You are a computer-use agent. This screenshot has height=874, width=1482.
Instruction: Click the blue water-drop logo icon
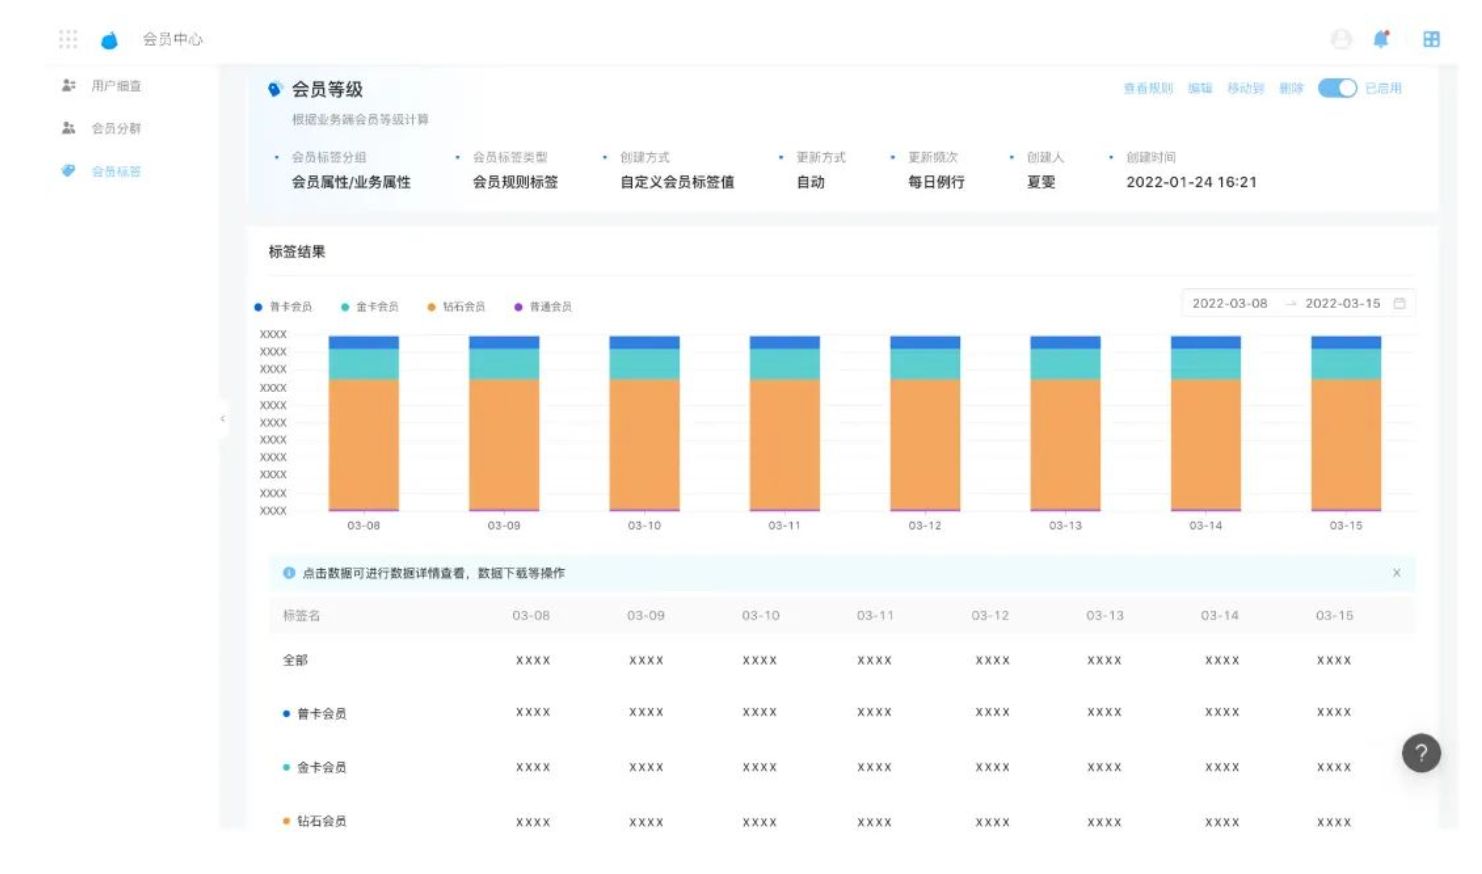click(x=109, y=40)
